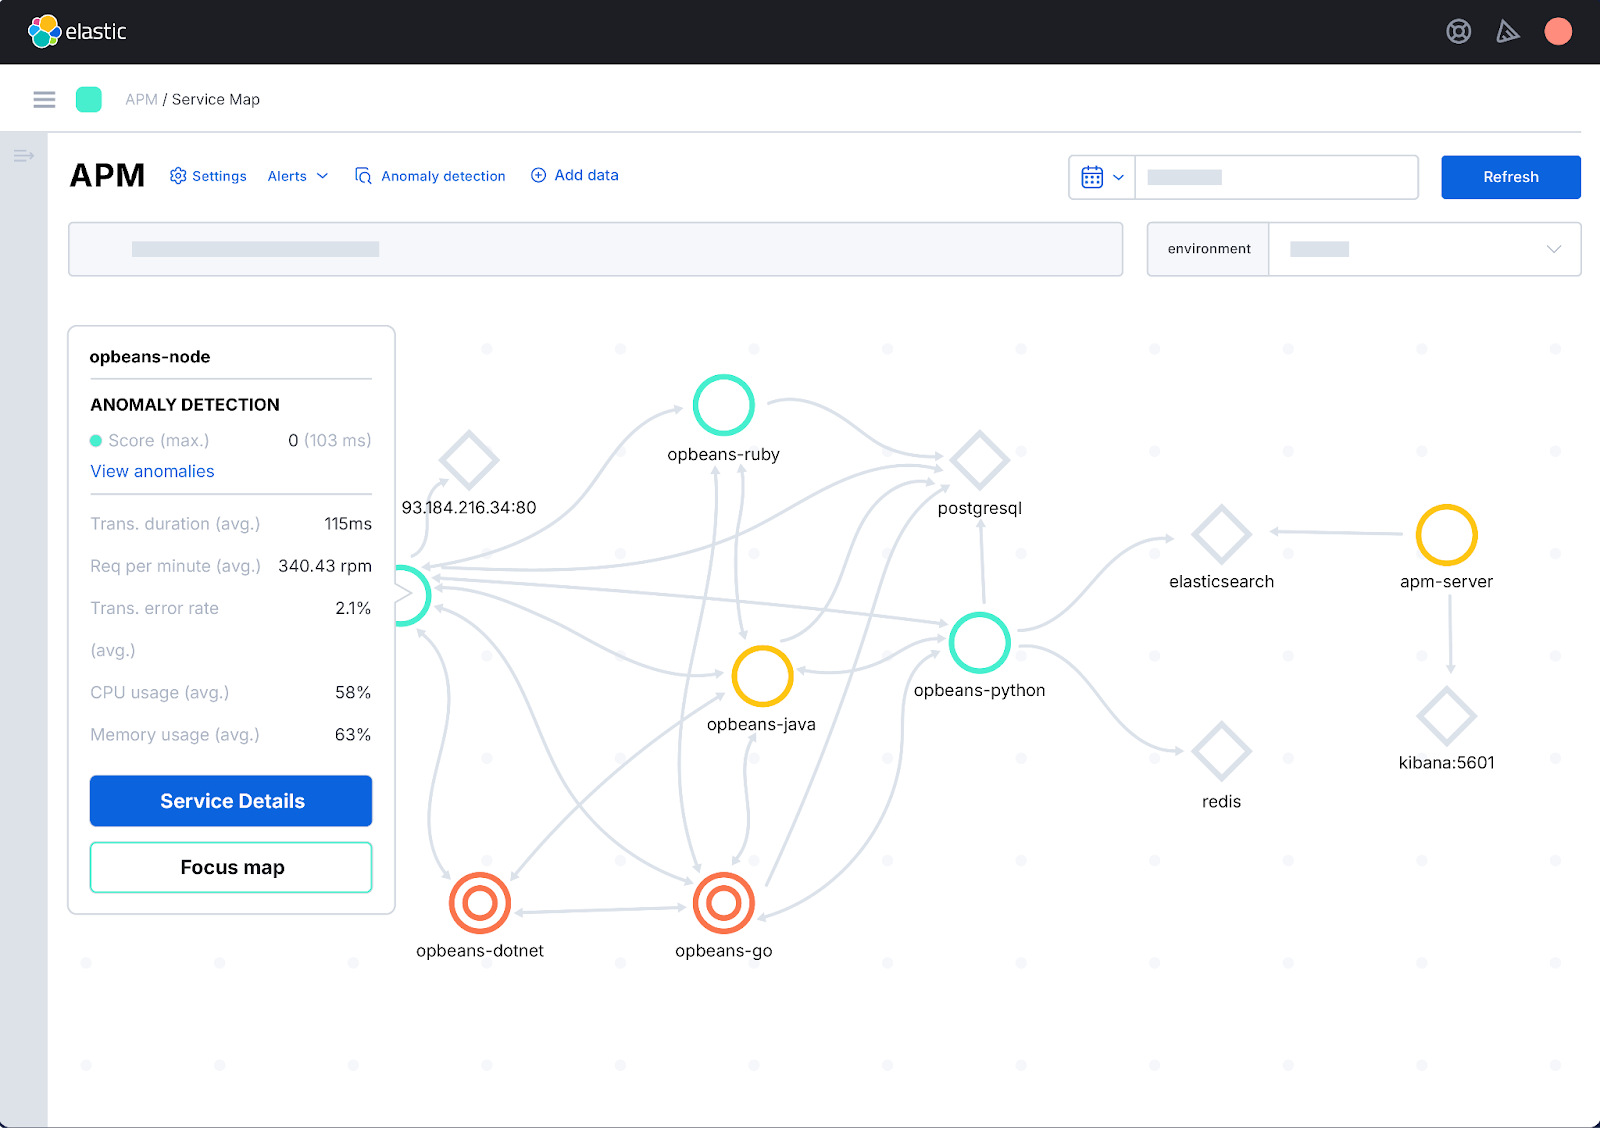Click the user avatar circle

(x=1557, y=32)
